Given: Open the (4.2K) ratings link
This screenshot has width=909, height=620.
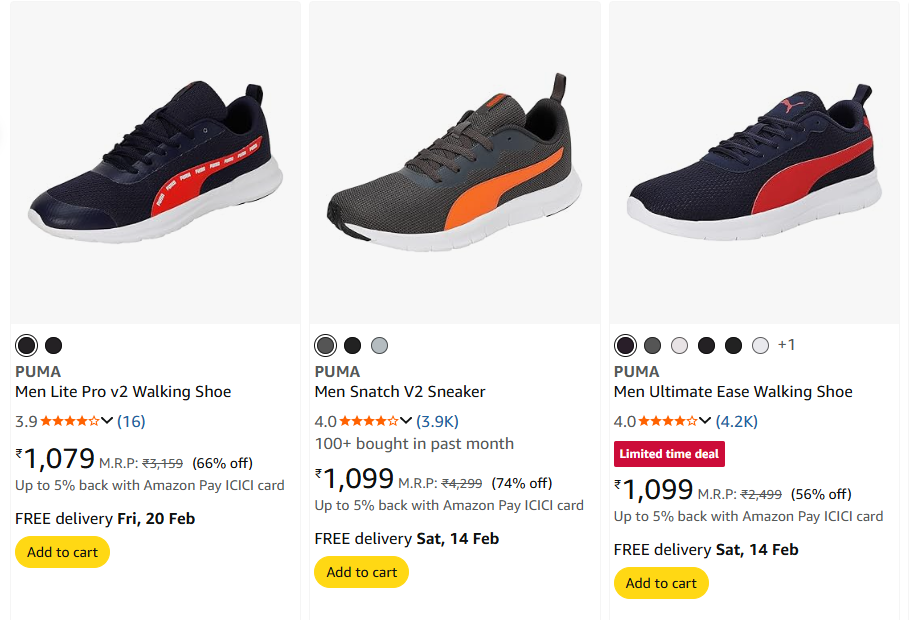Looking at the screenshot, I should pyautogui.click(x=736, y=421).
